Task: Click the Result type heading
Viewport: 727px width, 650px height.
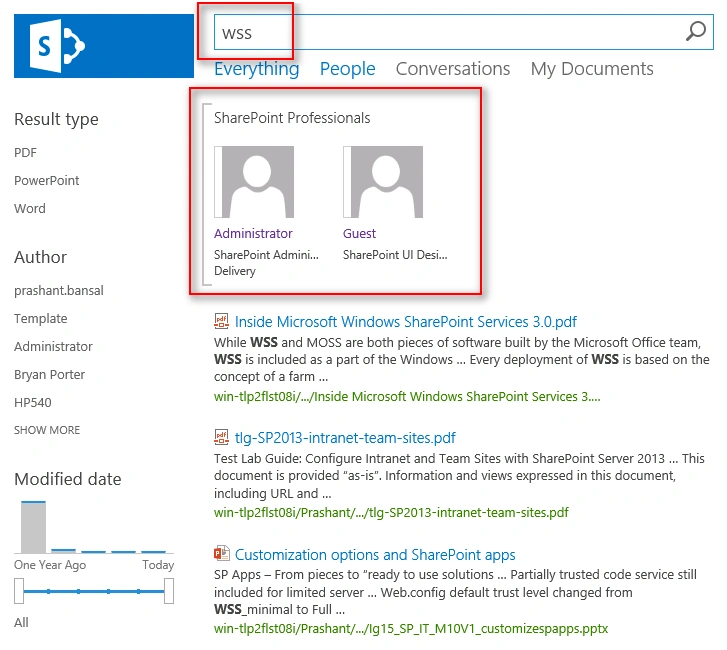Action: point(56,119)
